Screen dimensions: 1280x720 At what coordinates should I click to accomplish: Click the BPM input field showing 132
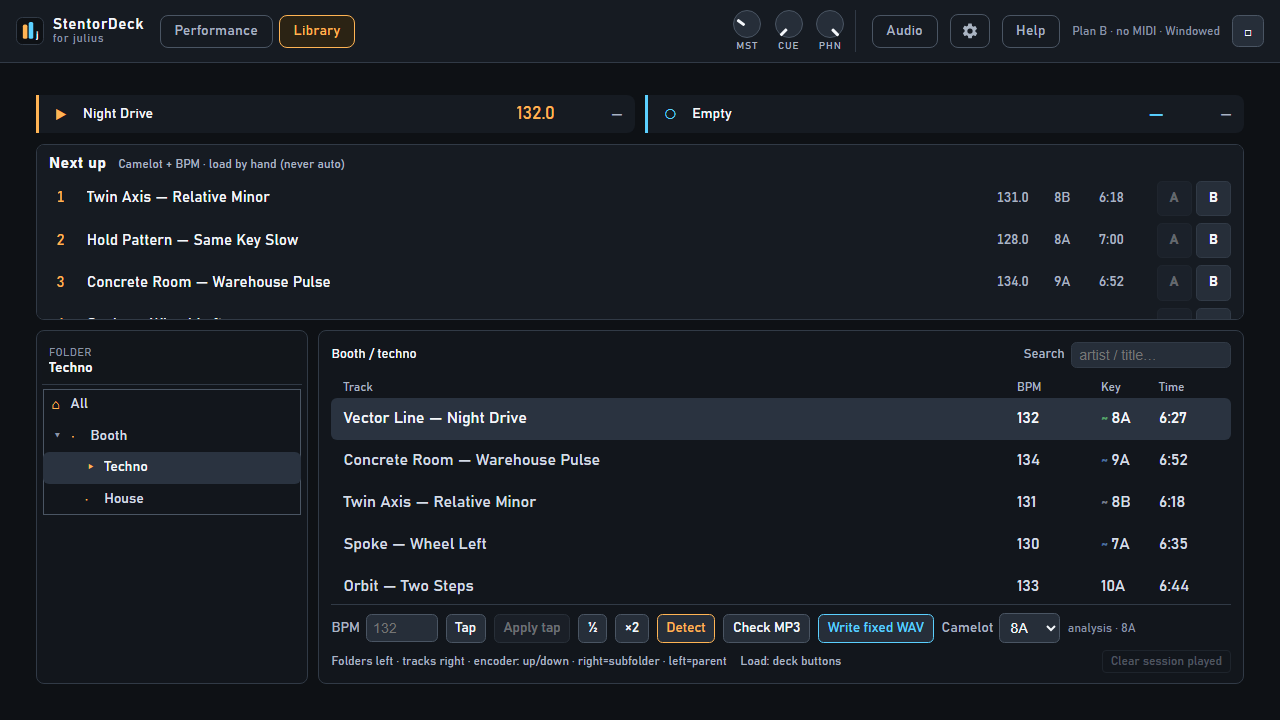coord(402,628)
